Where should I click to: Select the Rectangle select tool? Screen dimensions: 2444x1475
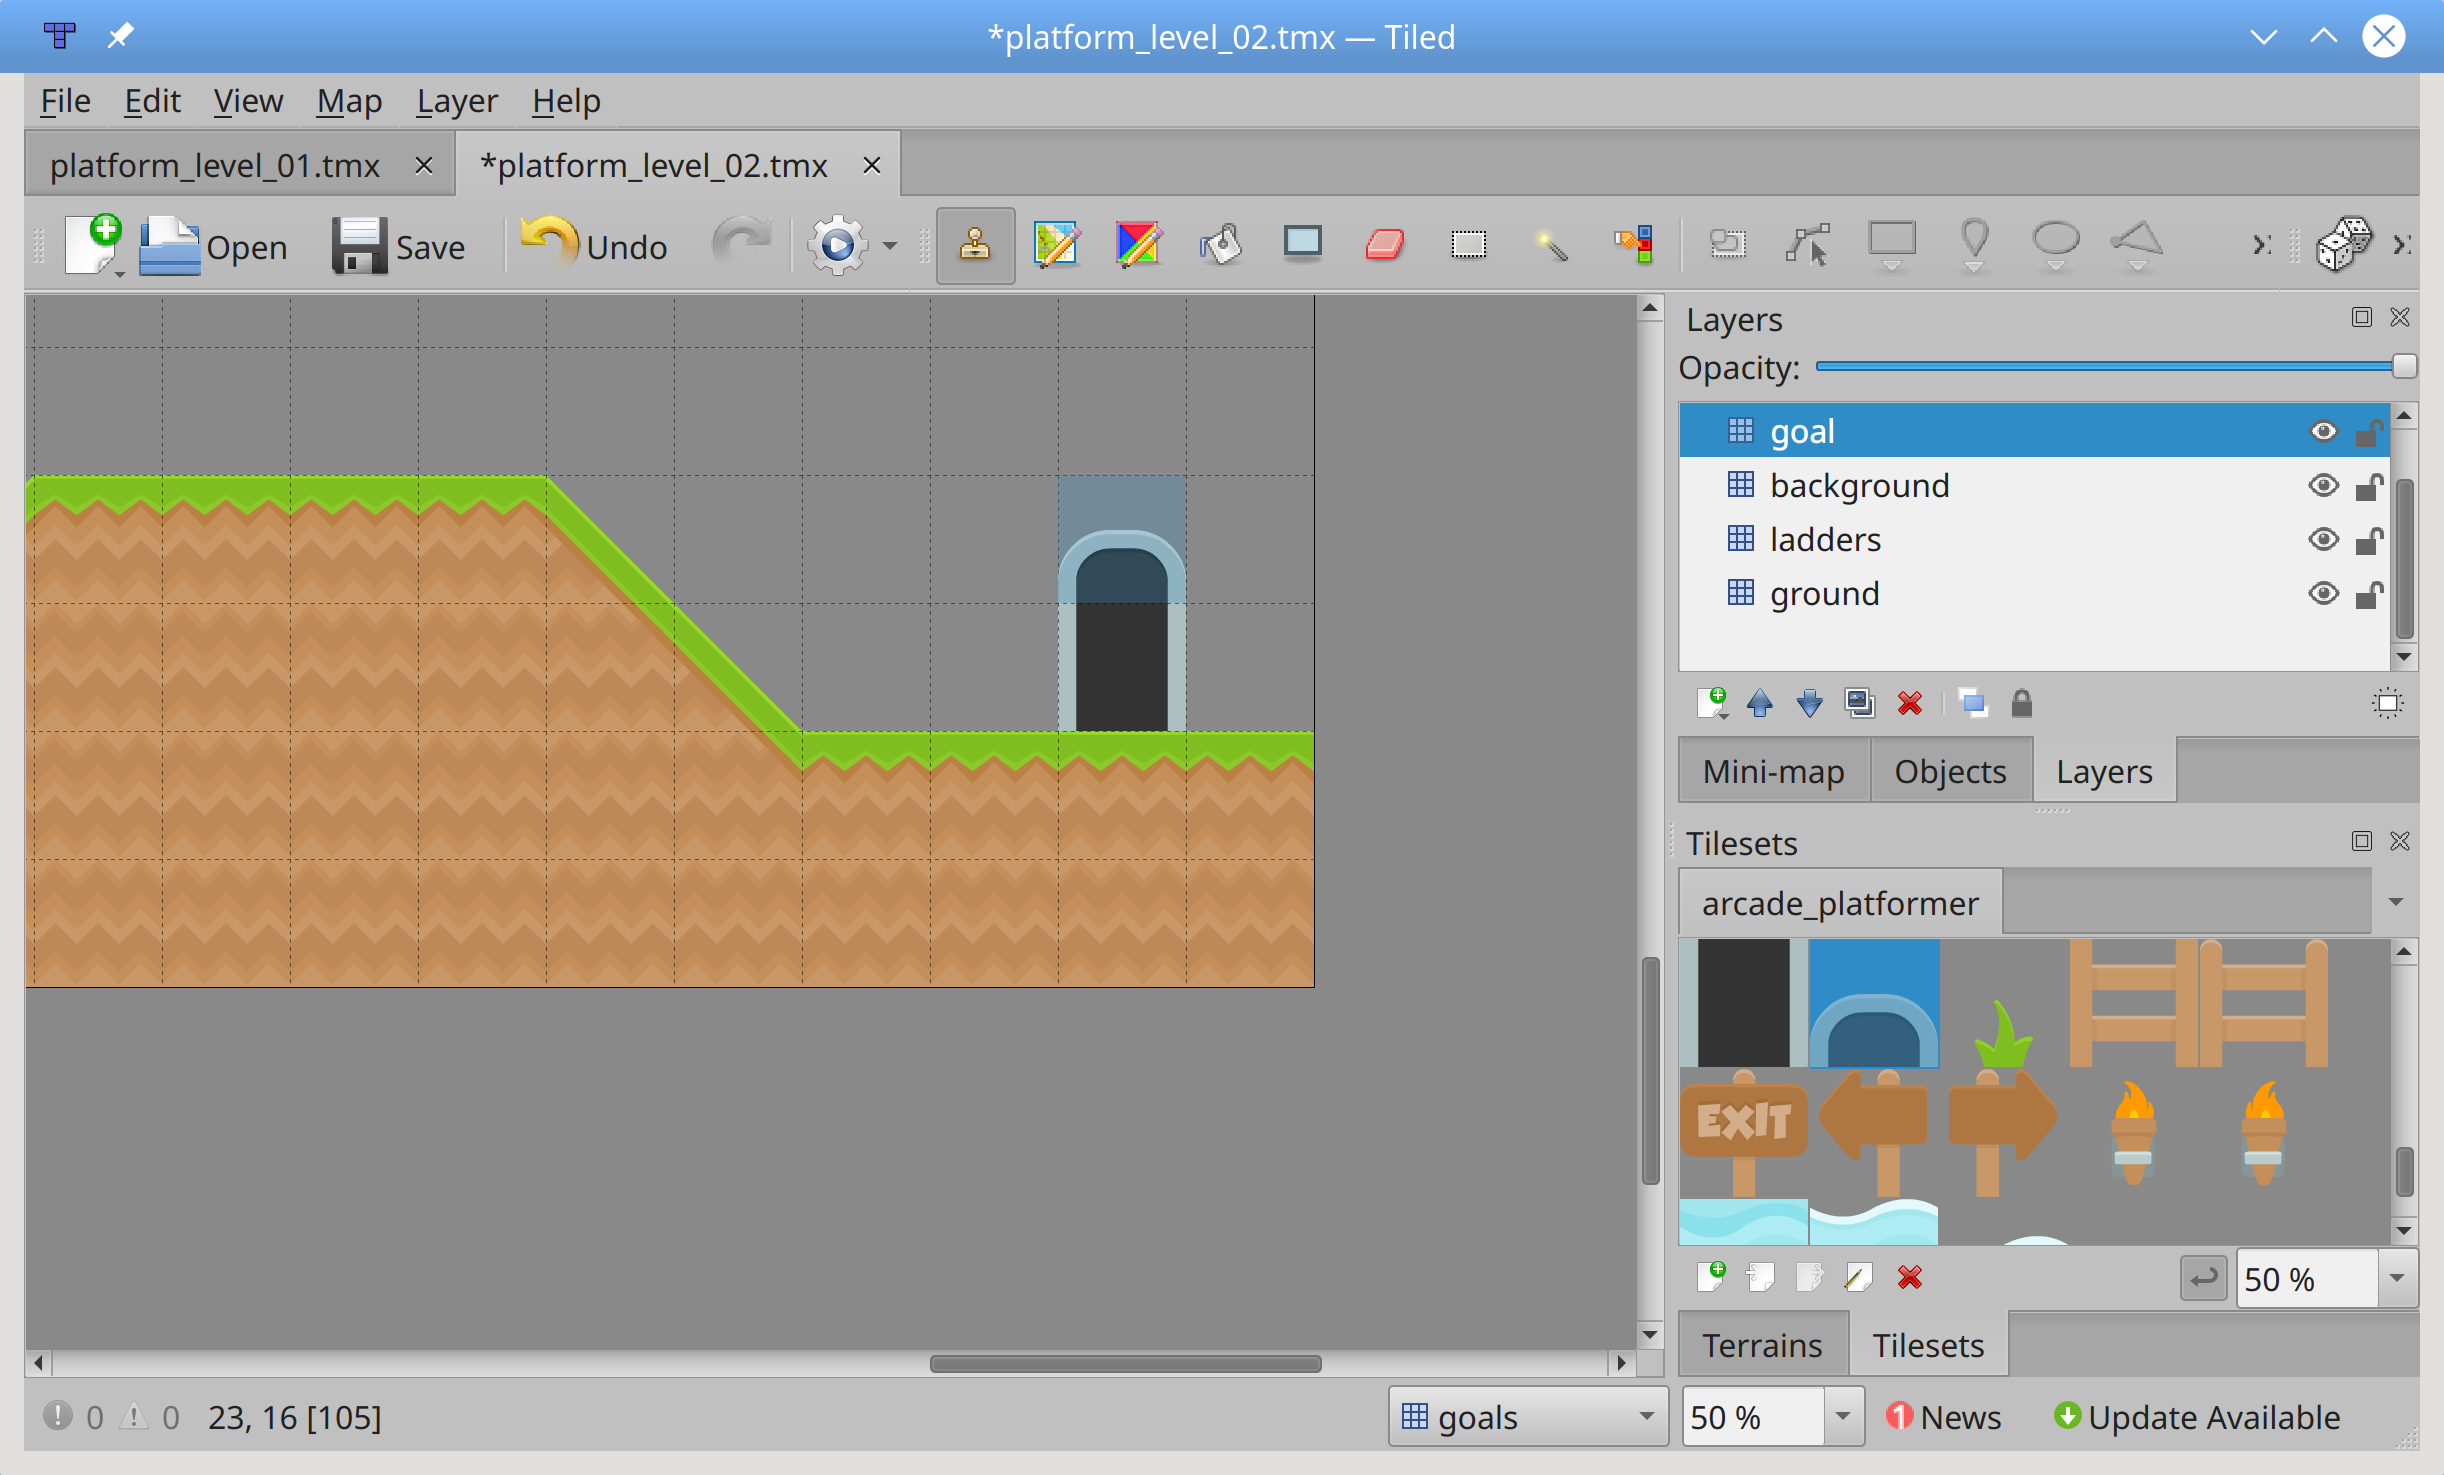1468,244
